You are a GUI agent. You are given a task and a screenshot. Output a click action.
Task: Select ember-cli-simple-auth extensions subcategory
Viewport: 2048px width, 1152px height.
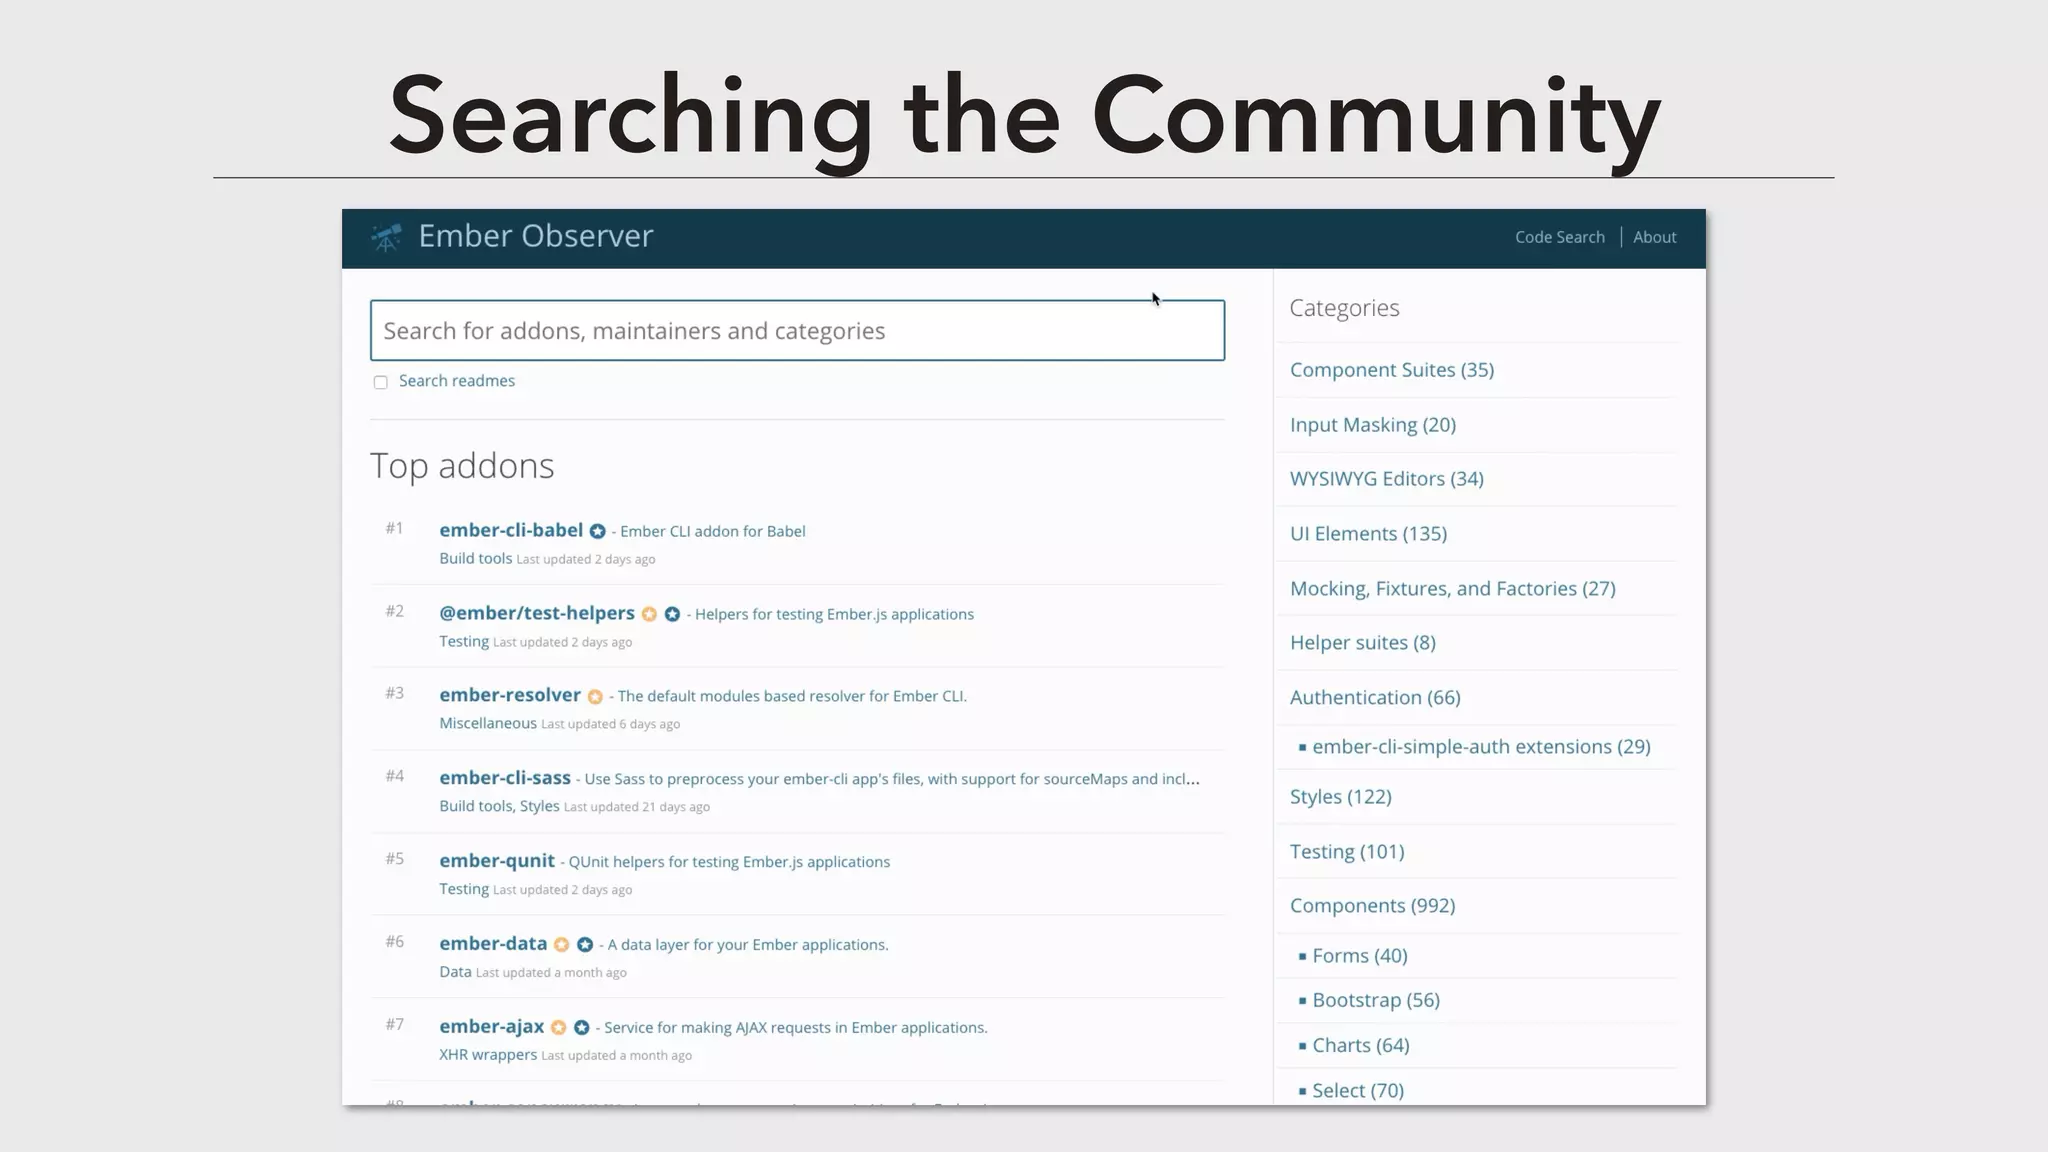pyautogui.click(x=1480, y=747)
